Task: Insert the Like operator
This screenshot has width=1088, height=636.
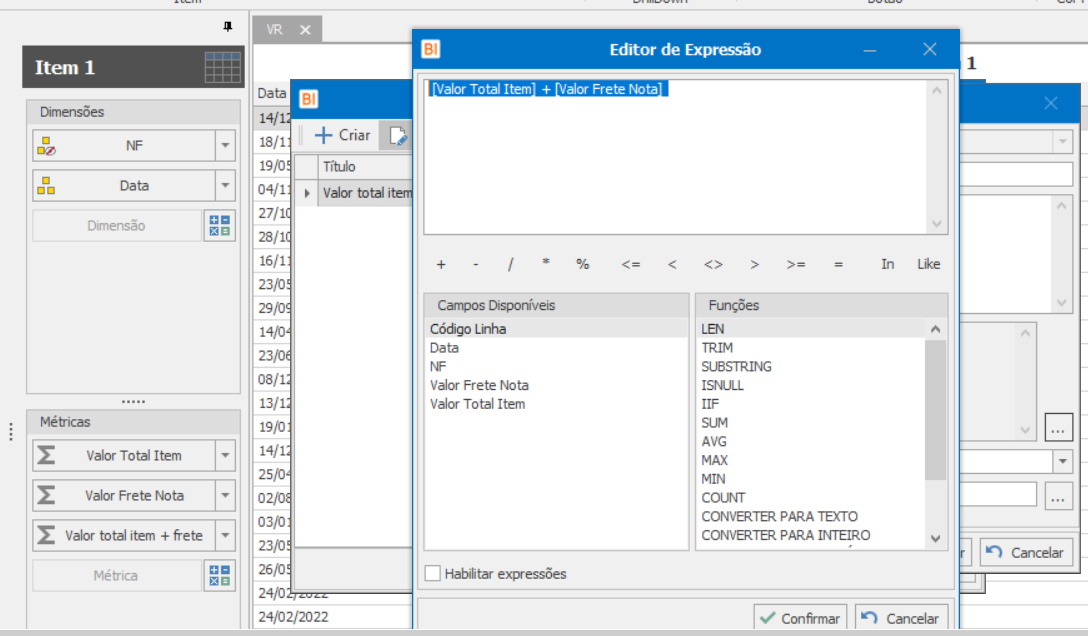Action: coord(928,264)
